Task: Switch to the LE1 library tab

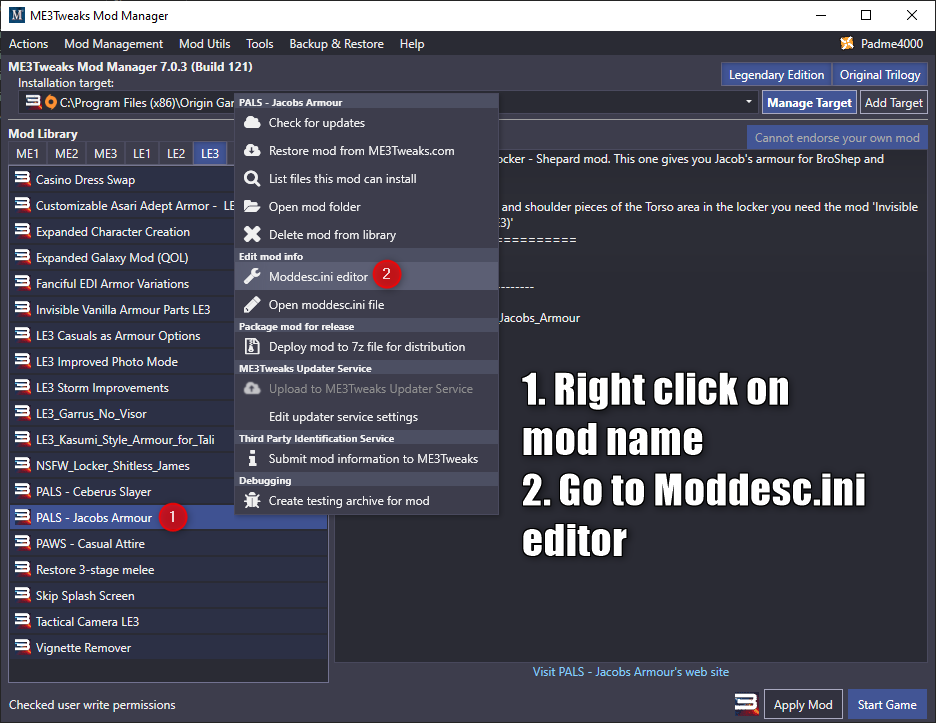Action: click(x=141, y=153)
